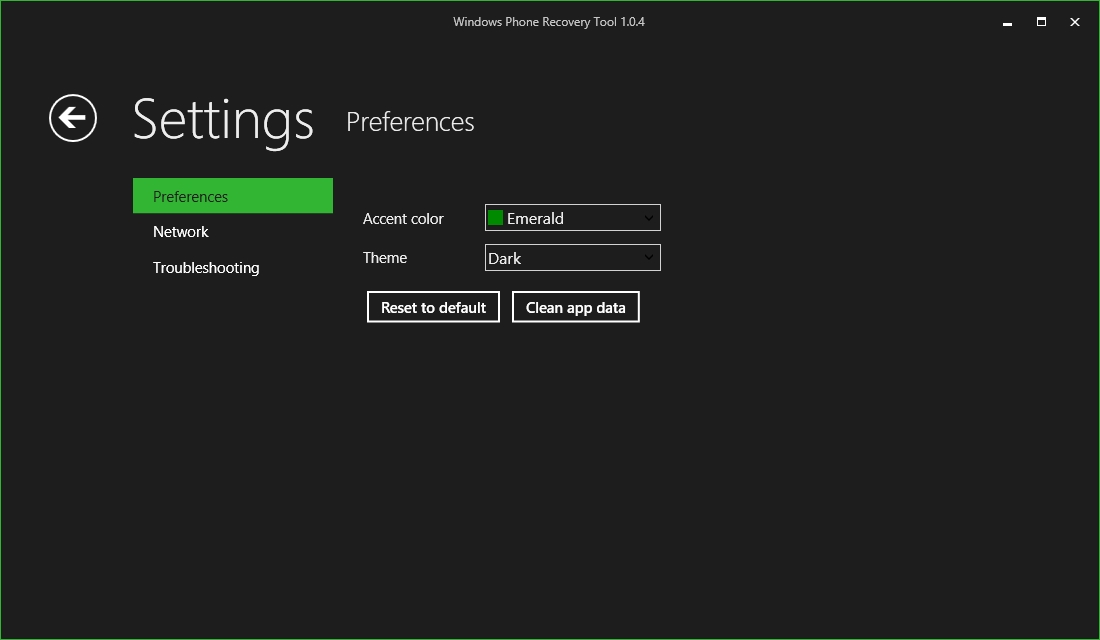1100x640 pixels.
Task: Click the Preferences subheading next to Settings
Action: tap(410, 122)
